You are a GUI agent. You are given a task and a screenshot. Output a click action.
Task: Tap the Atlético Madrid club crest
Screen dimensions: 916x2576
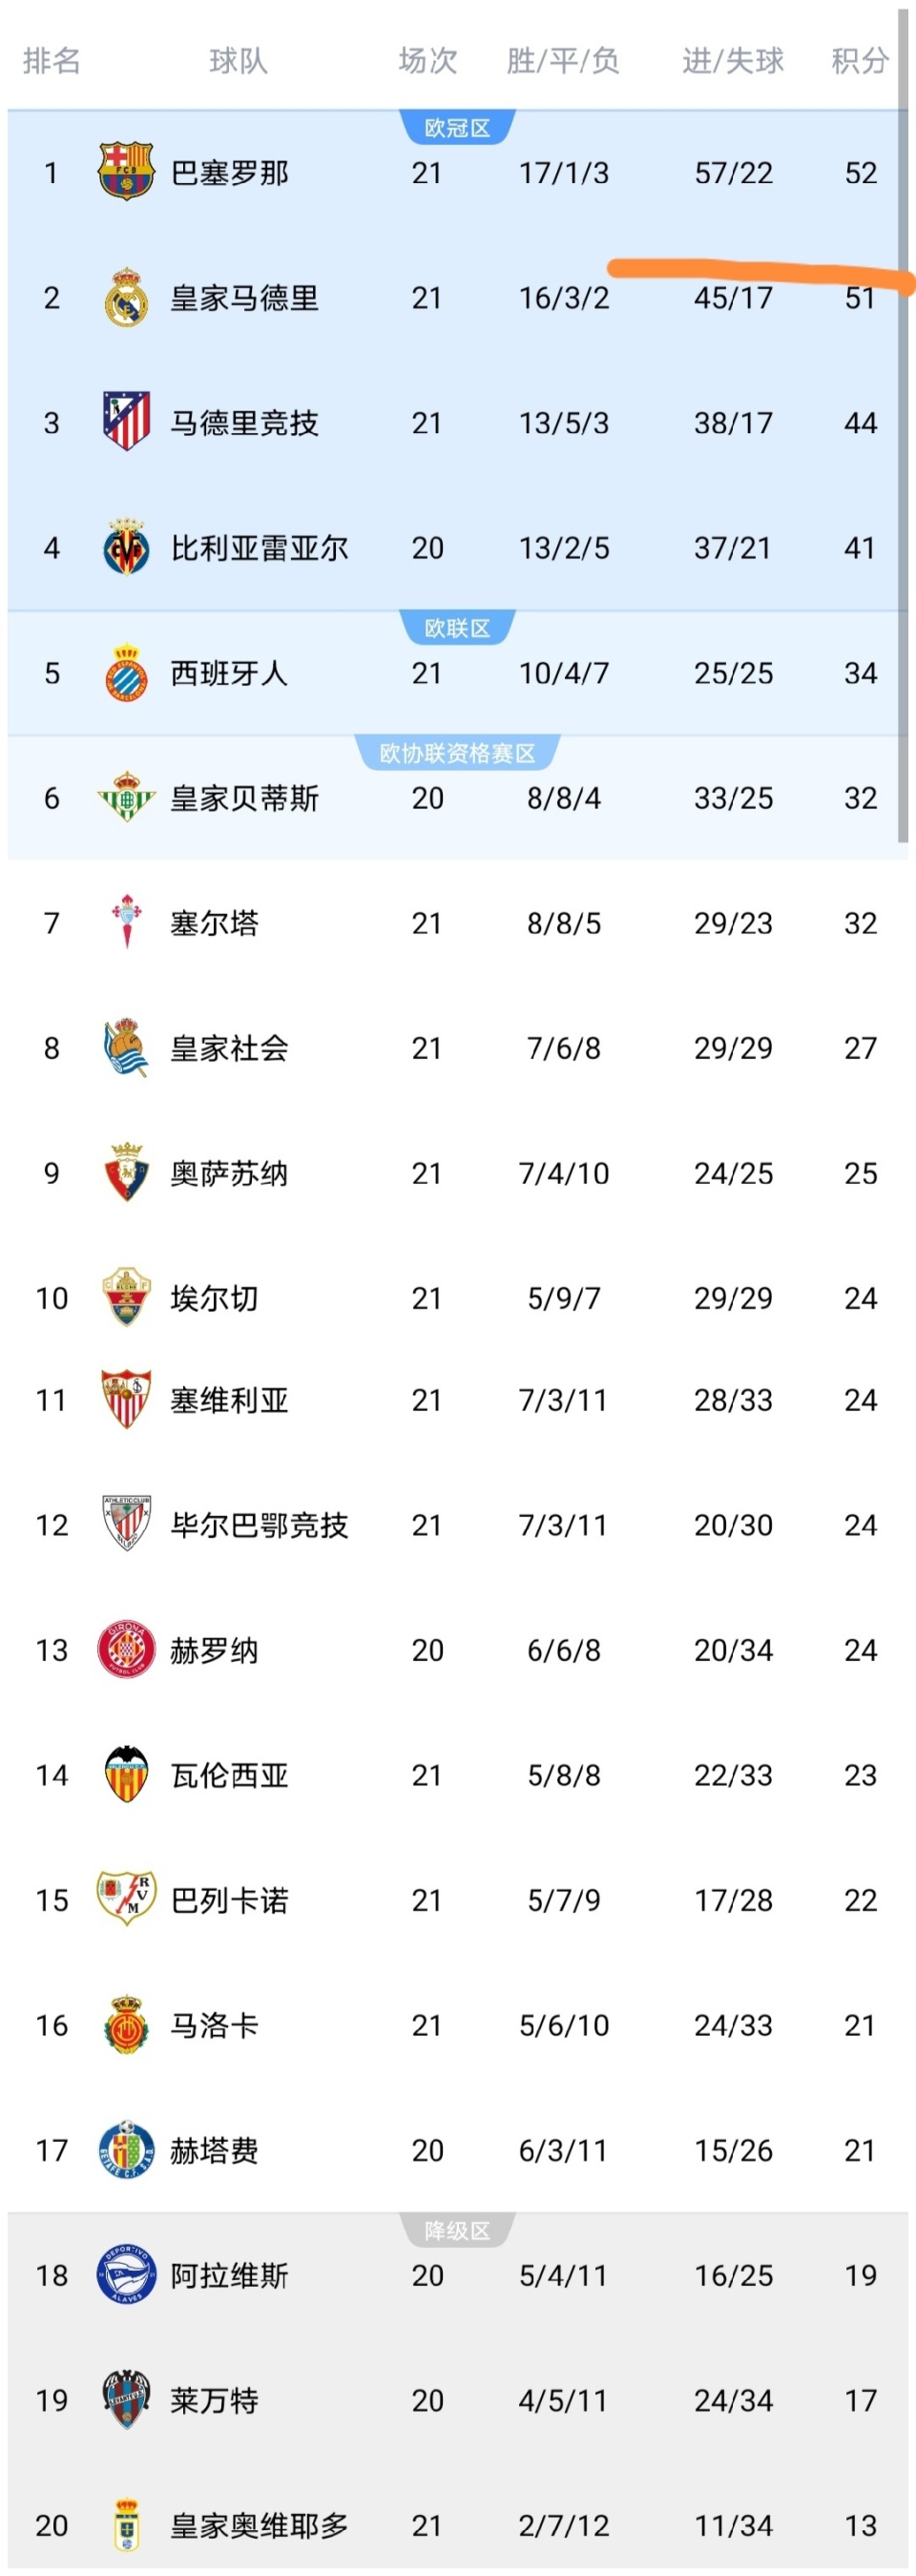click(x=126, y=421)
